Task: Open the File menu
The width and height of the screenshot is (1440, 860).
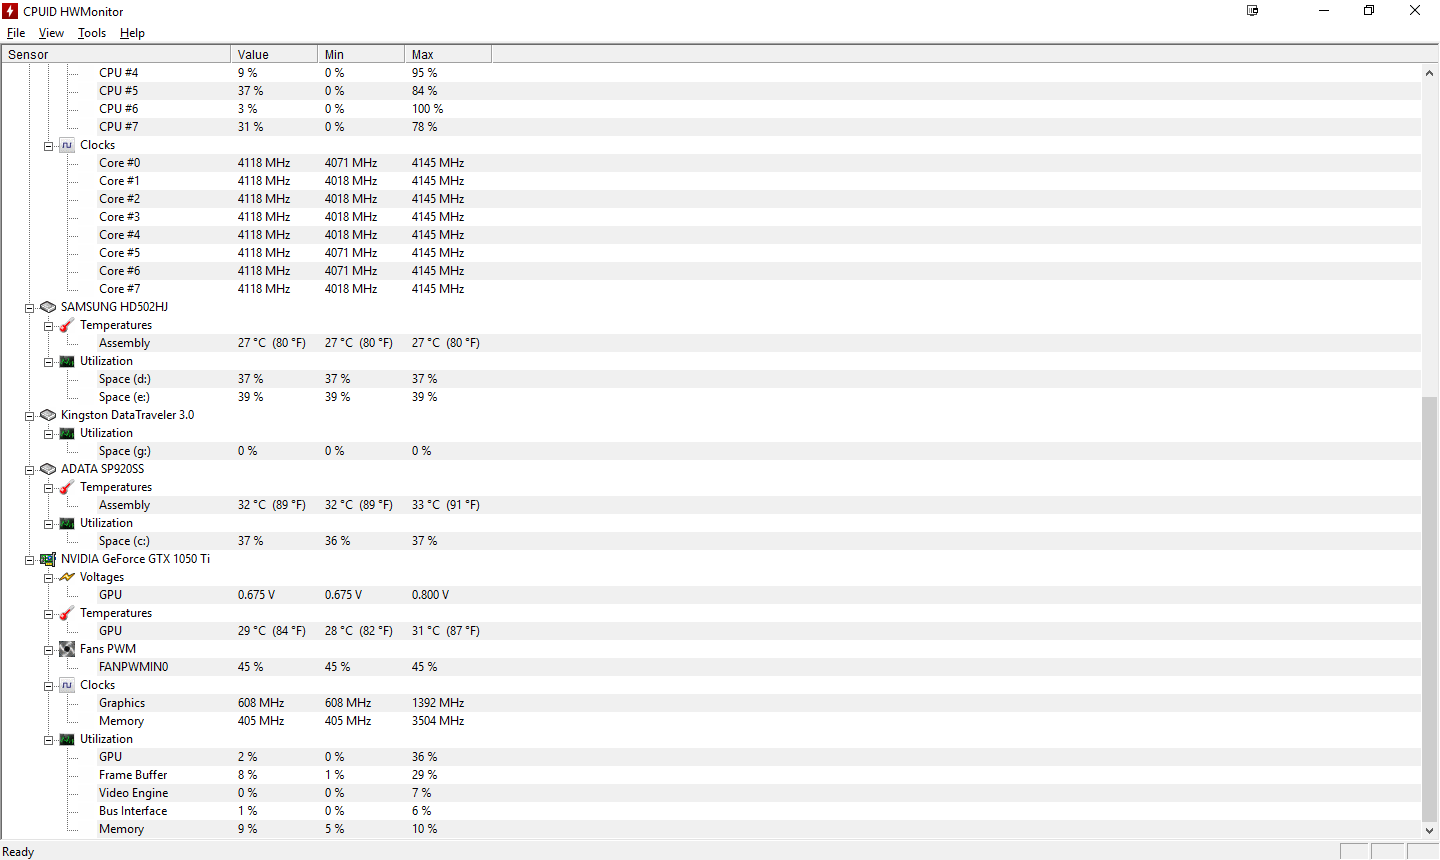Action: click(16, 33)
